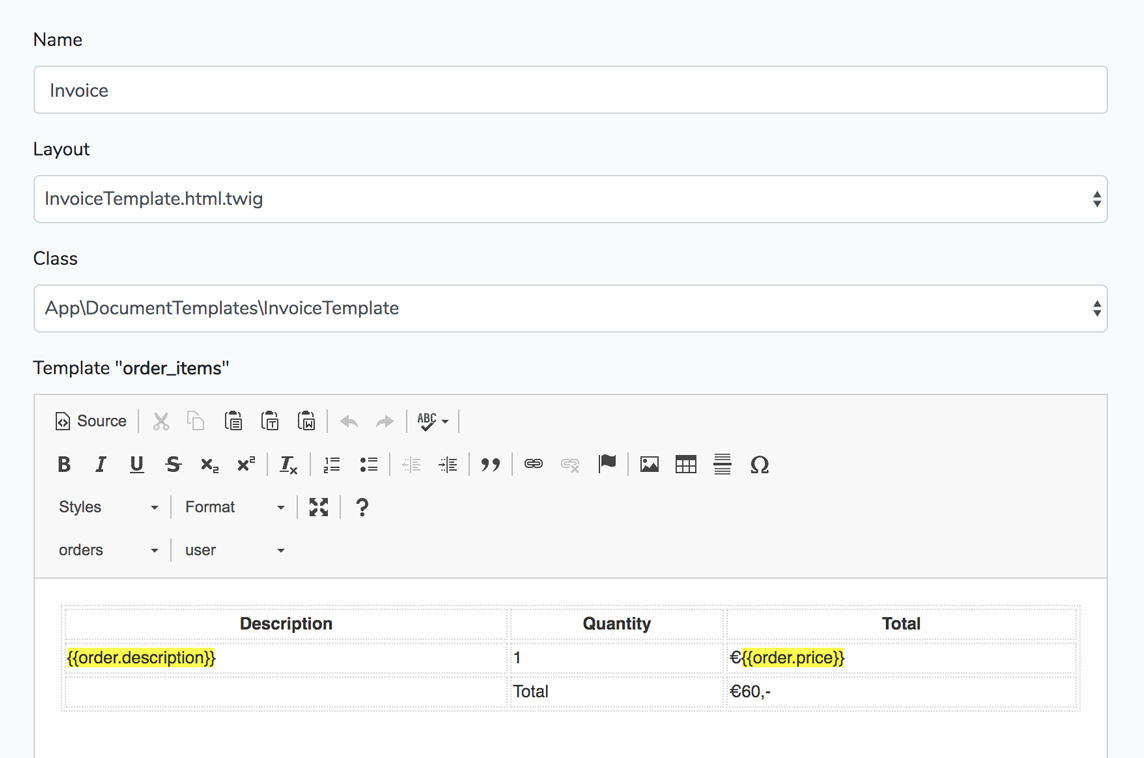The width and height of the screenshot is (1144, 758).
Task: Toggle Bold formatting
Action: point(64,464)
